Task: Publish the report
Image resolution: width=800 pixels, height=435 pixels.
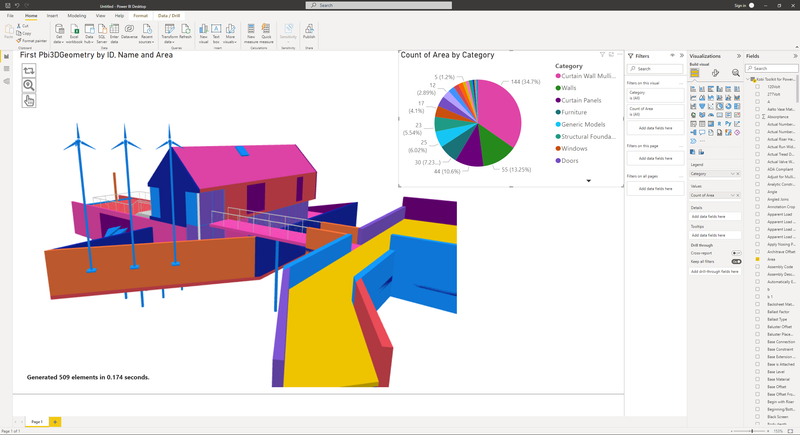Action: click(309, 32)
